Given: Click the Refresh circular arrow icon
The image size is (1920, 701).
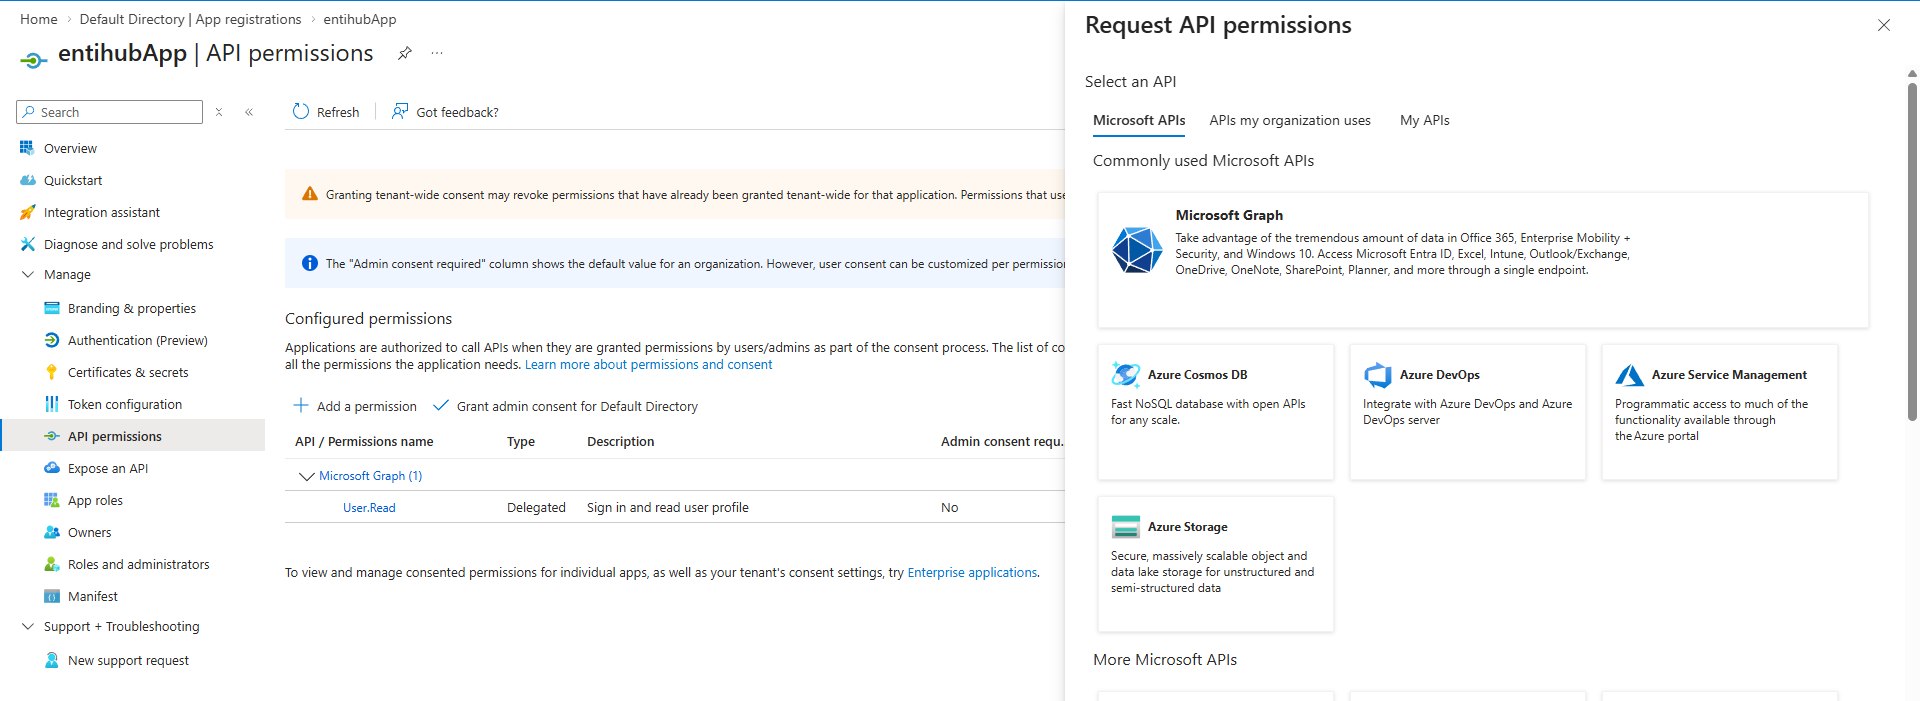Looking at the screenshot, I should coord(301,111).
